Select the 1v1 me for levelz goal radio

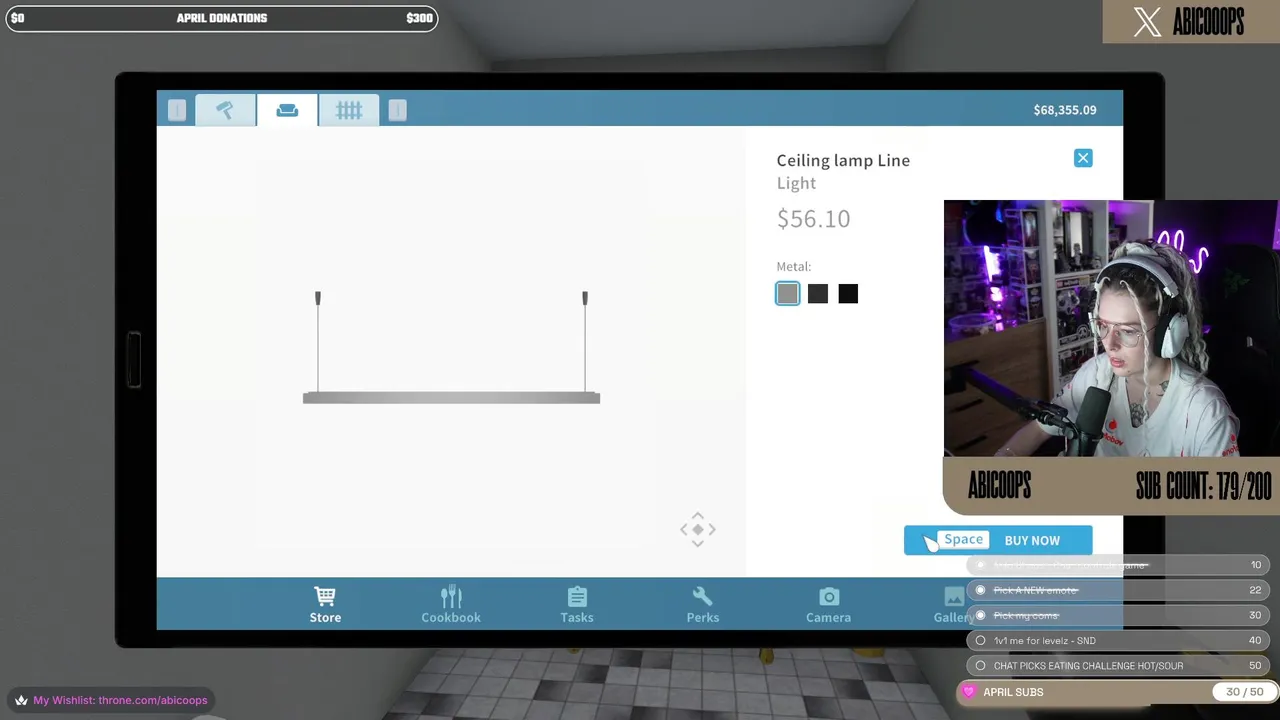(980, 640)
